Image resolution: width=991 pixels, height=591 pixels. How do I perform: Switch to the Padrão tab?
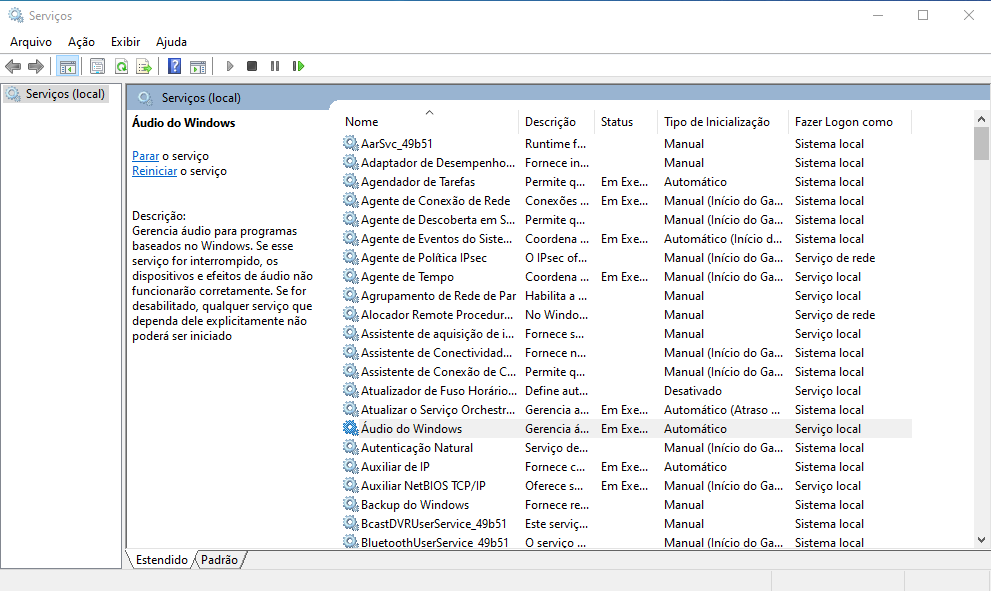click(x=219, y=559)
